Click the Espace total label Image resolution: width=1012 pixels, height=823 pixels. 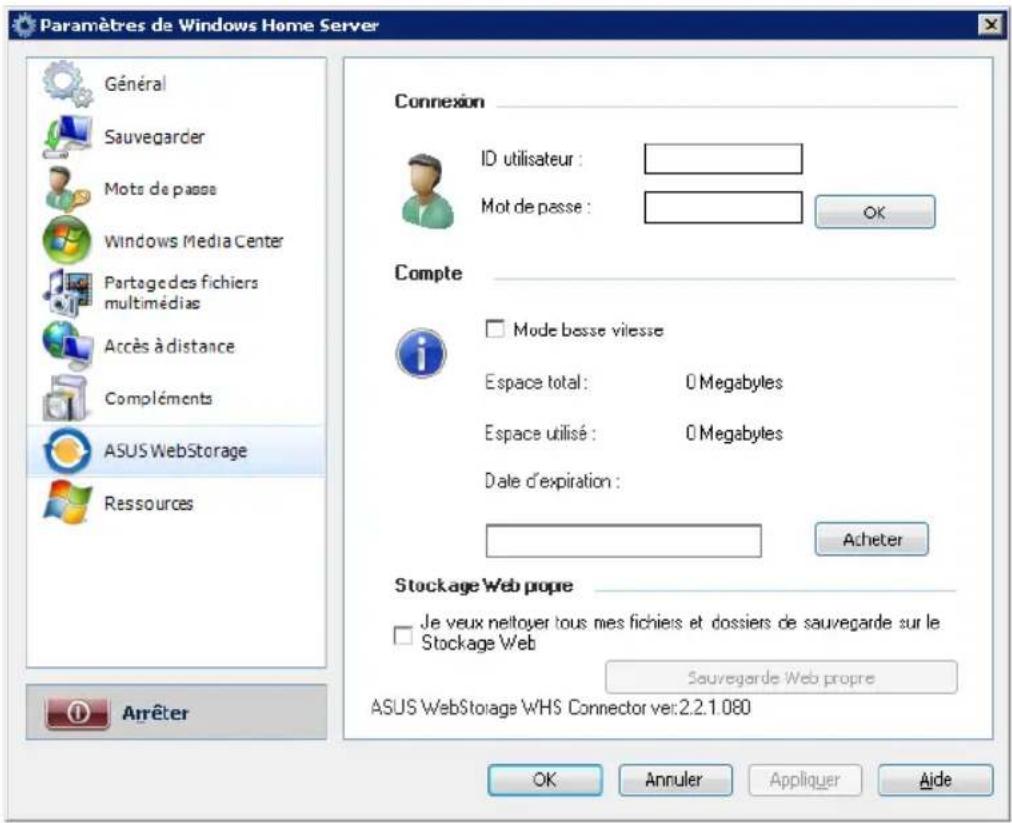tap(536, 382)
